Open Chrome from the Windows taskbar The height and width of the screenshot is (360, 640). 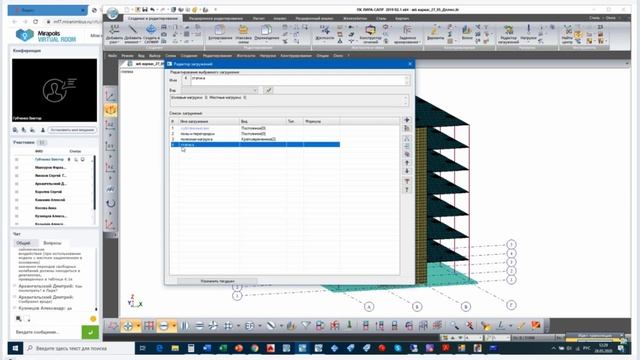coord(255,348)
